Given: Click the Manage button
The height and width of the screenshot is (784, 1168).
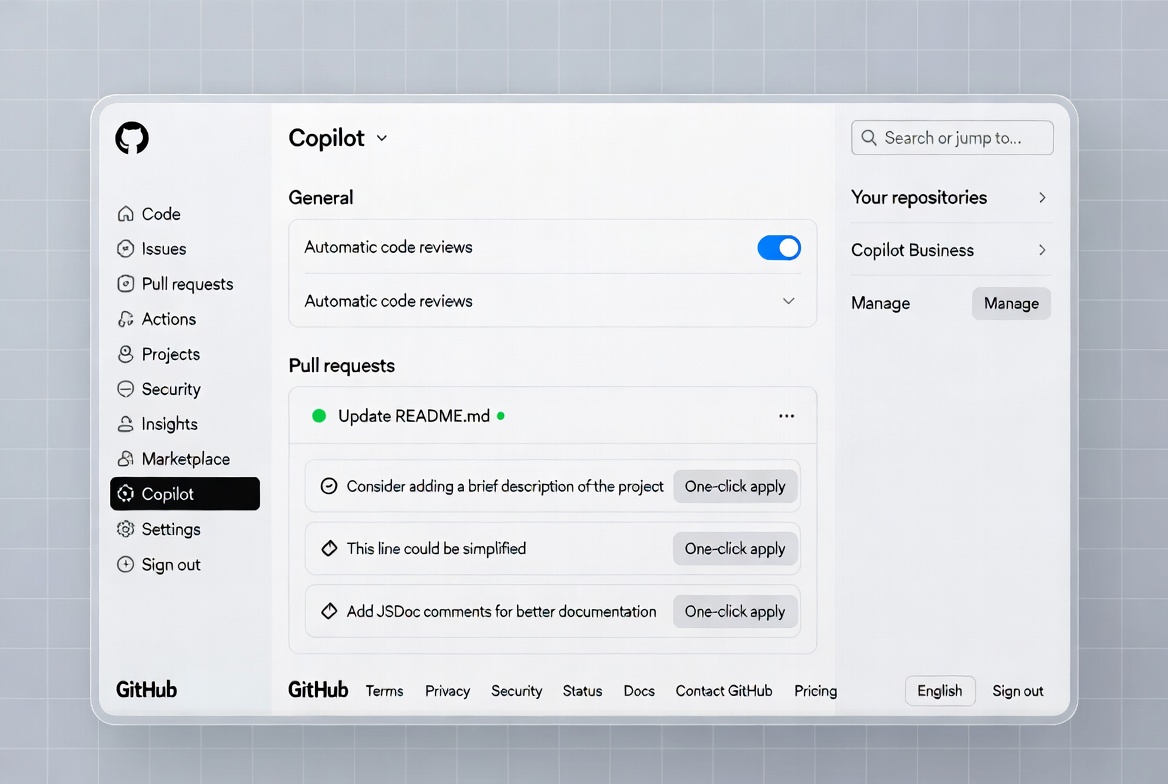Looking at the screenshot, I should (x=1011, y=303).
